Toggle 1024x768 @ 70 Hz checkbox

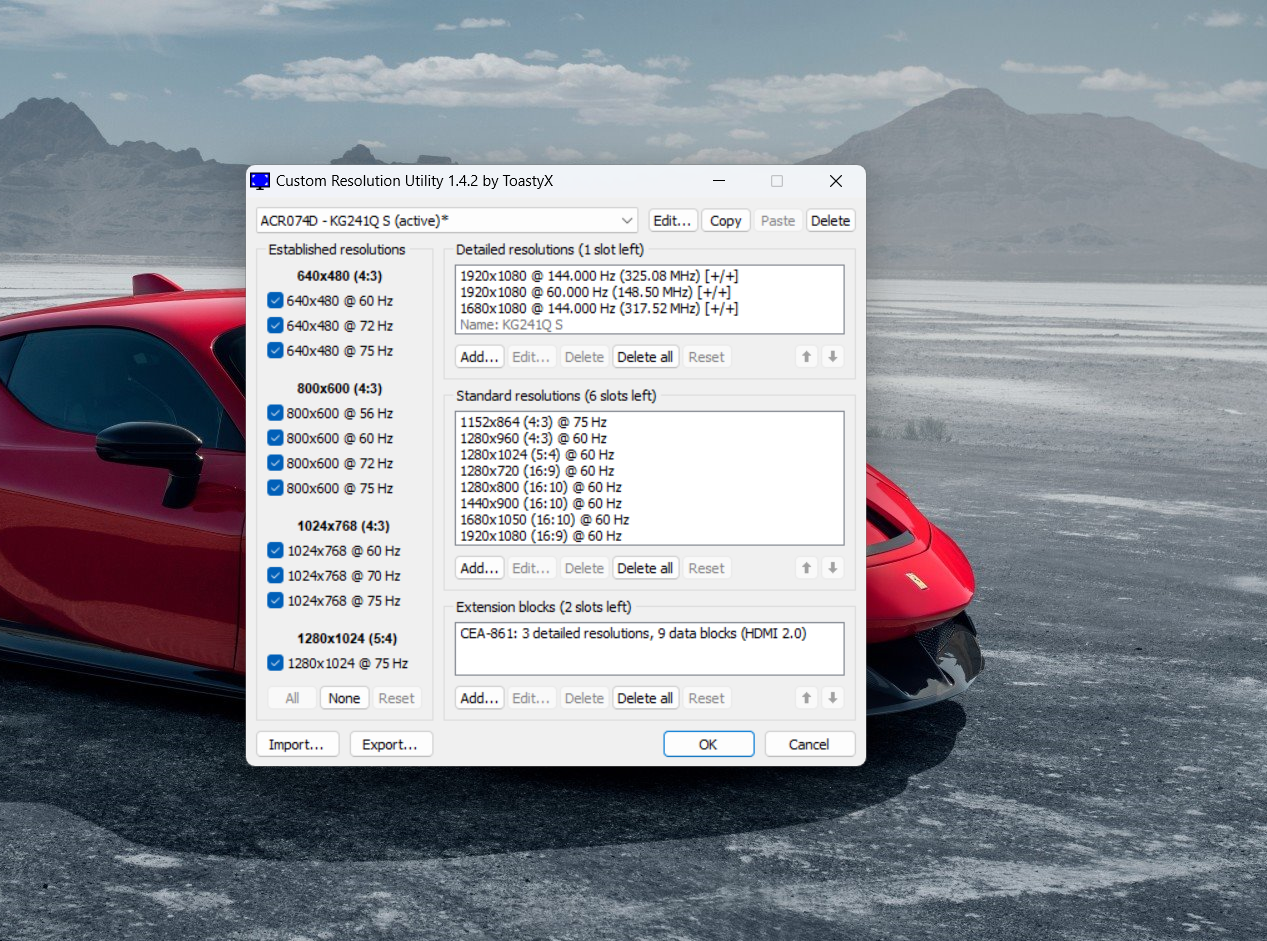pos(275,575)
